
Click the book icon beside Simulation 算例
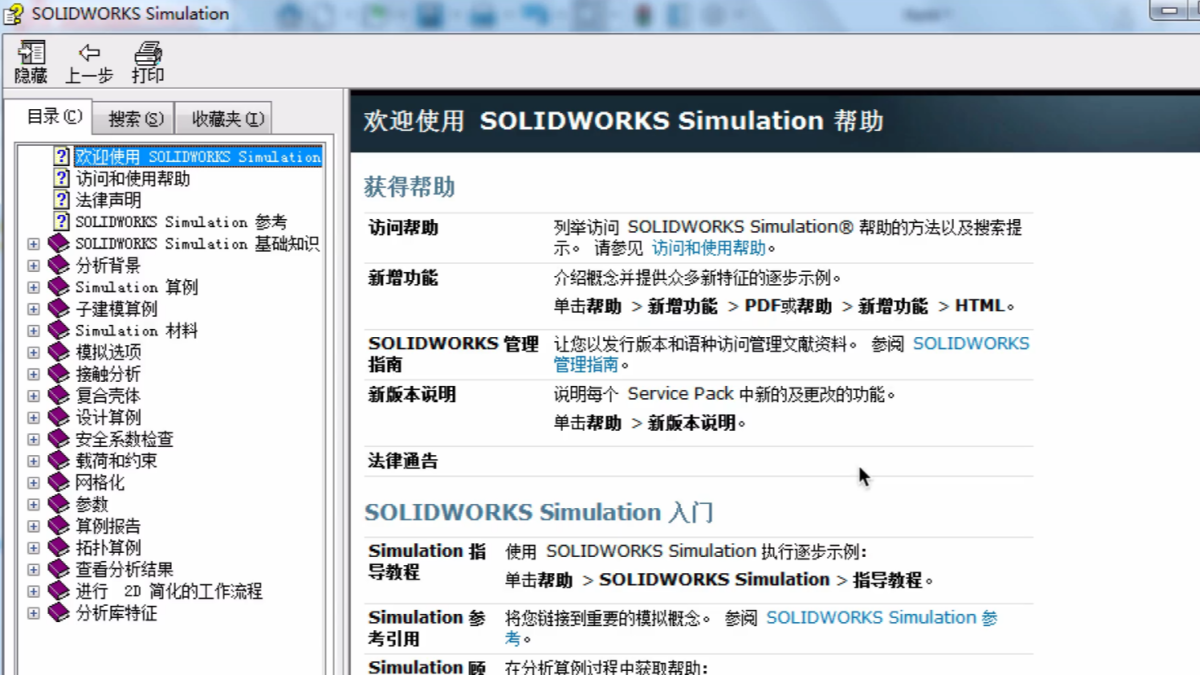59,287
